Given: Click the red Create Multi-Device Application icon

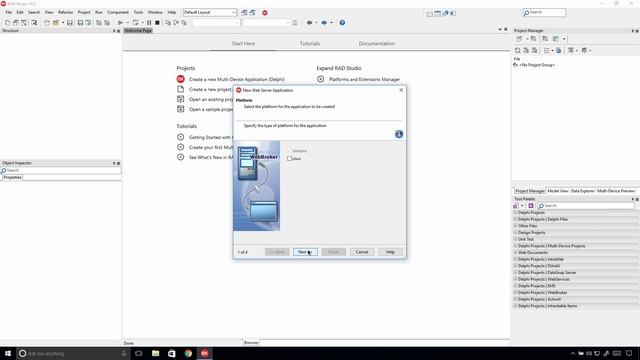Looking at the screenshot, I should (180, 79).
